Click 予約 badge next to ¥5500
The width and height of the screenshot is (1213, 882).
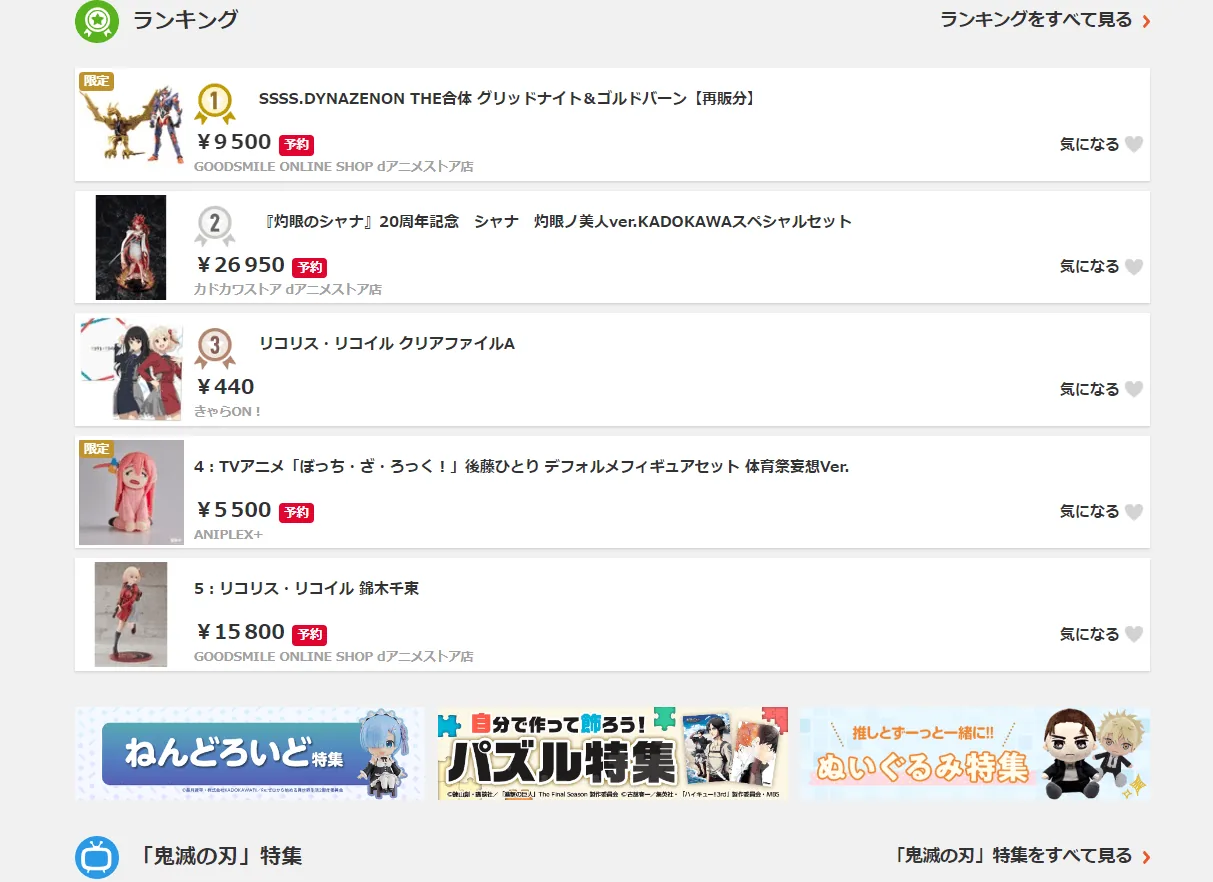point(296,512)
